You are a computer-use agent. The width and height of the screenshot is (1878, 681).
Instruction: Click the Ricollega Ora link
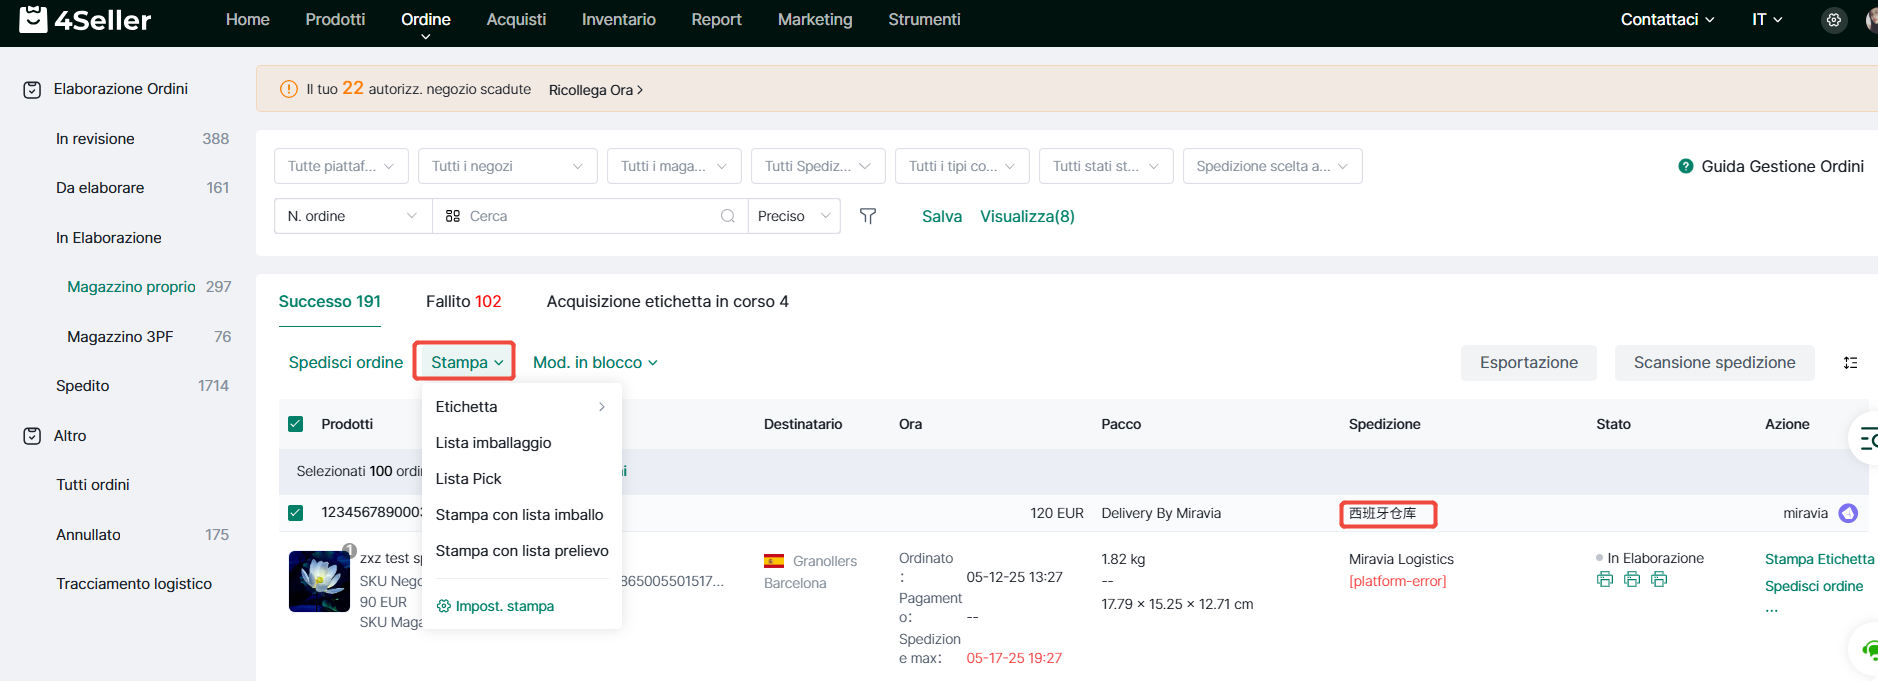595,90
